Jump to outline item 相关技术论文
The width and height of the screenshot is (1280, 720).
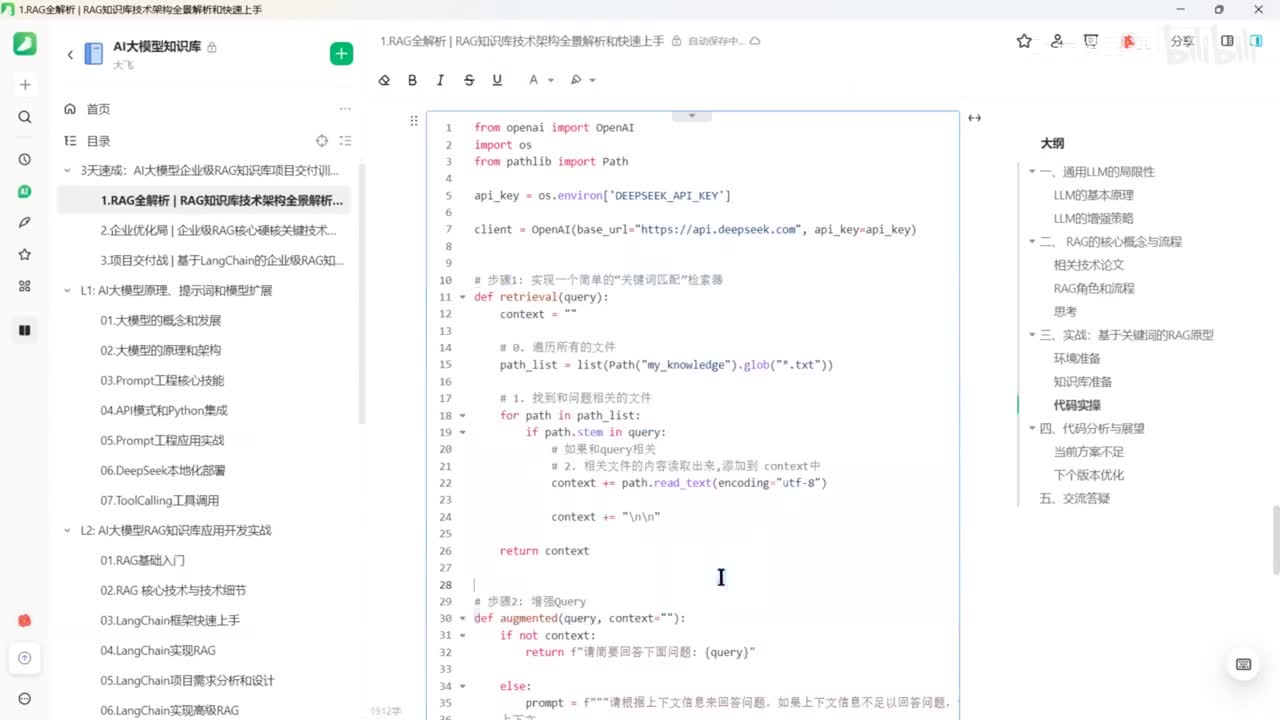[x=1089, y=265]
